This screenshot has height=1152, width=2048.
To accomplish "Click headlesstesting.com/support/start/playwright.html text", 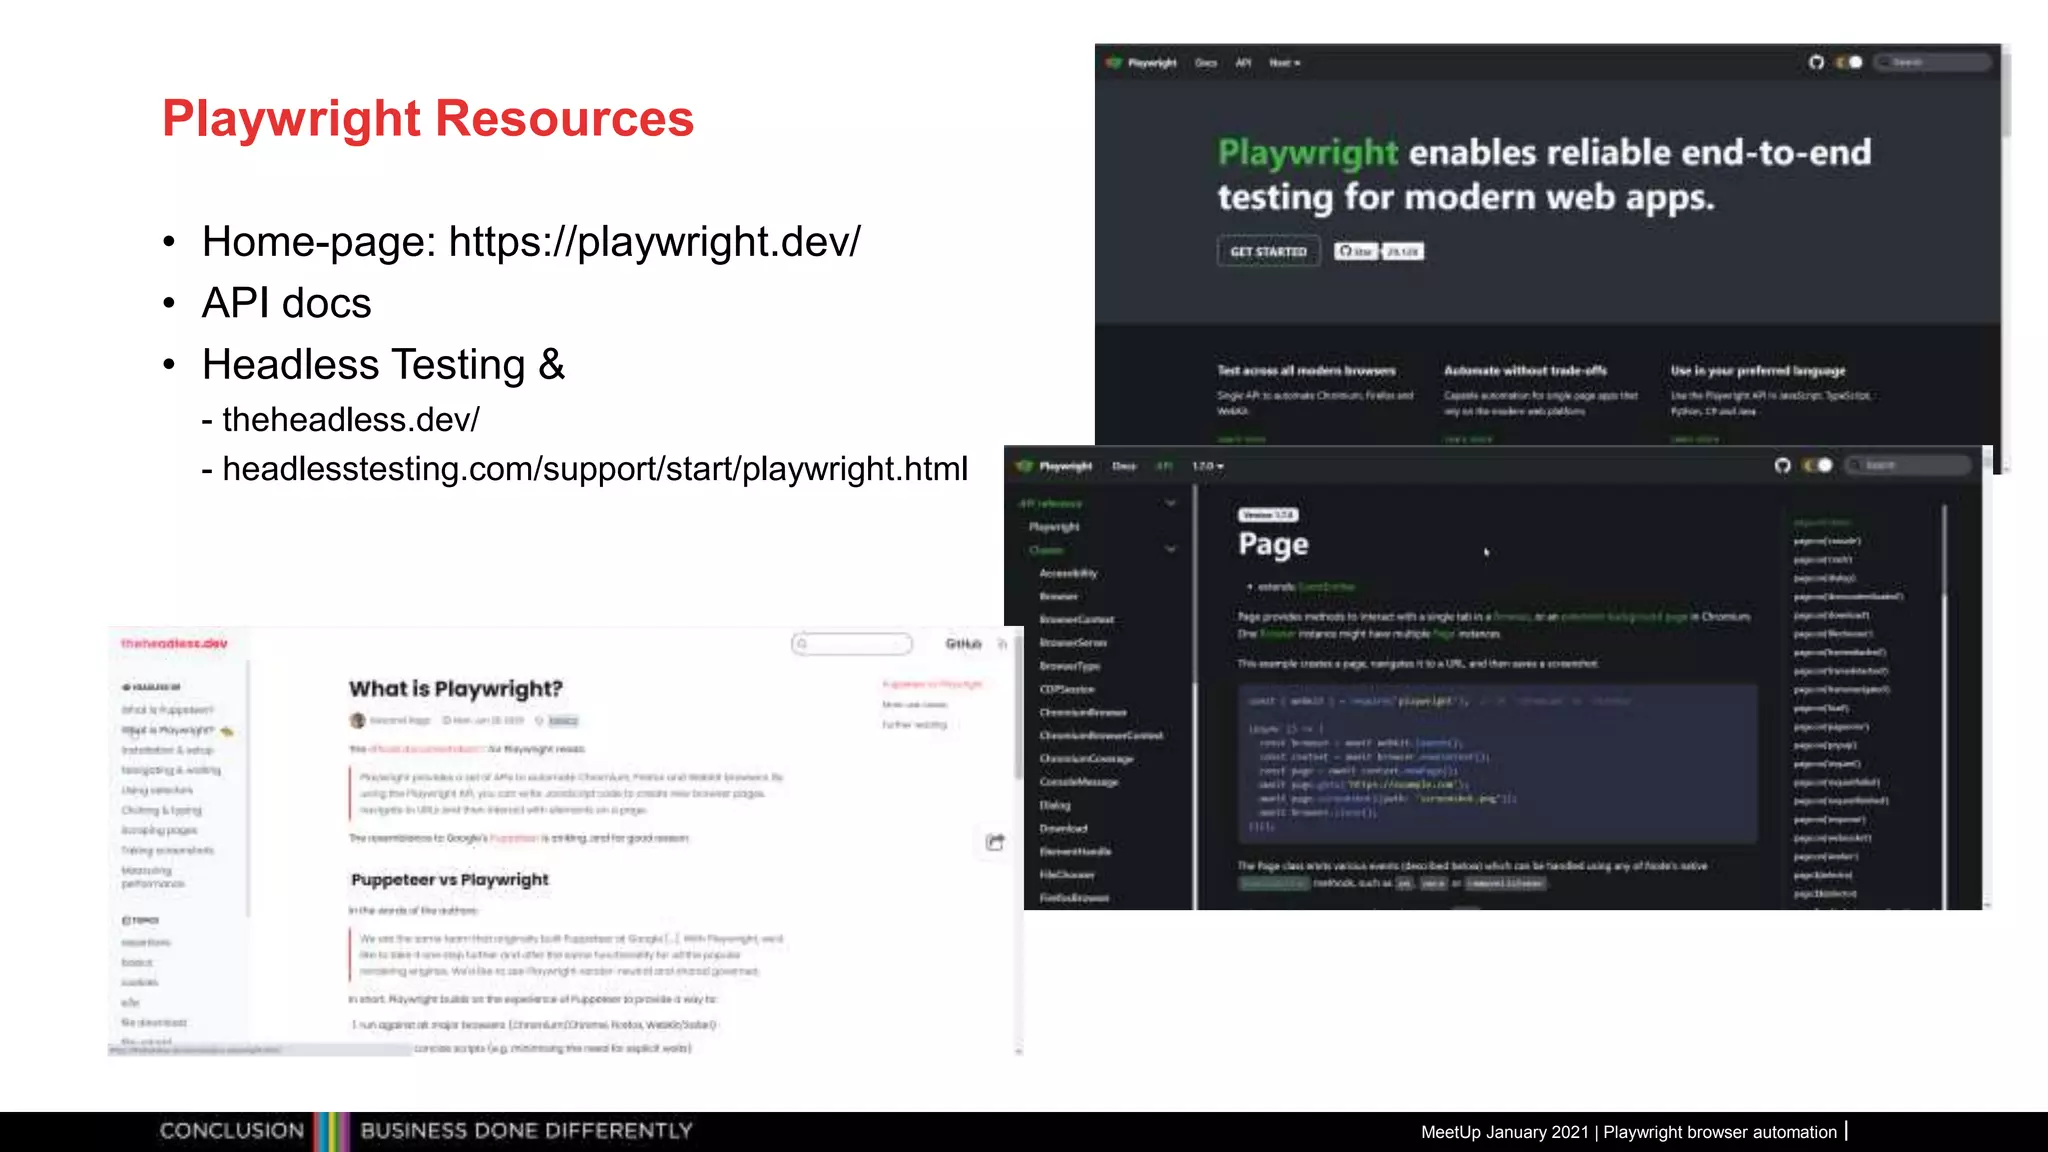I will click(595, 468).
